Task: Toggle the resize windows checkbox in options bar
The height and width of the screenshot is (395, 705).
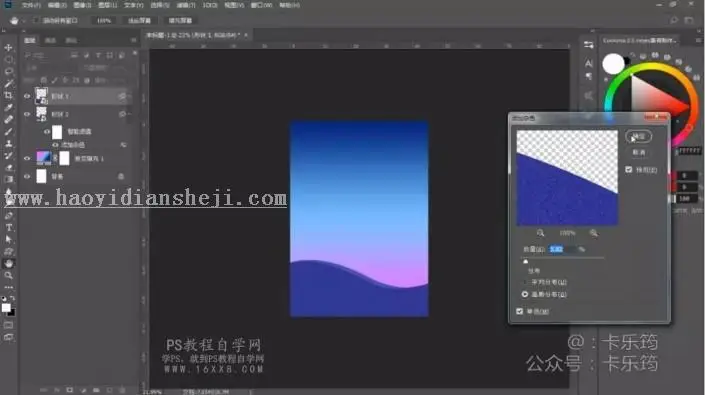Action: [36, 21]
